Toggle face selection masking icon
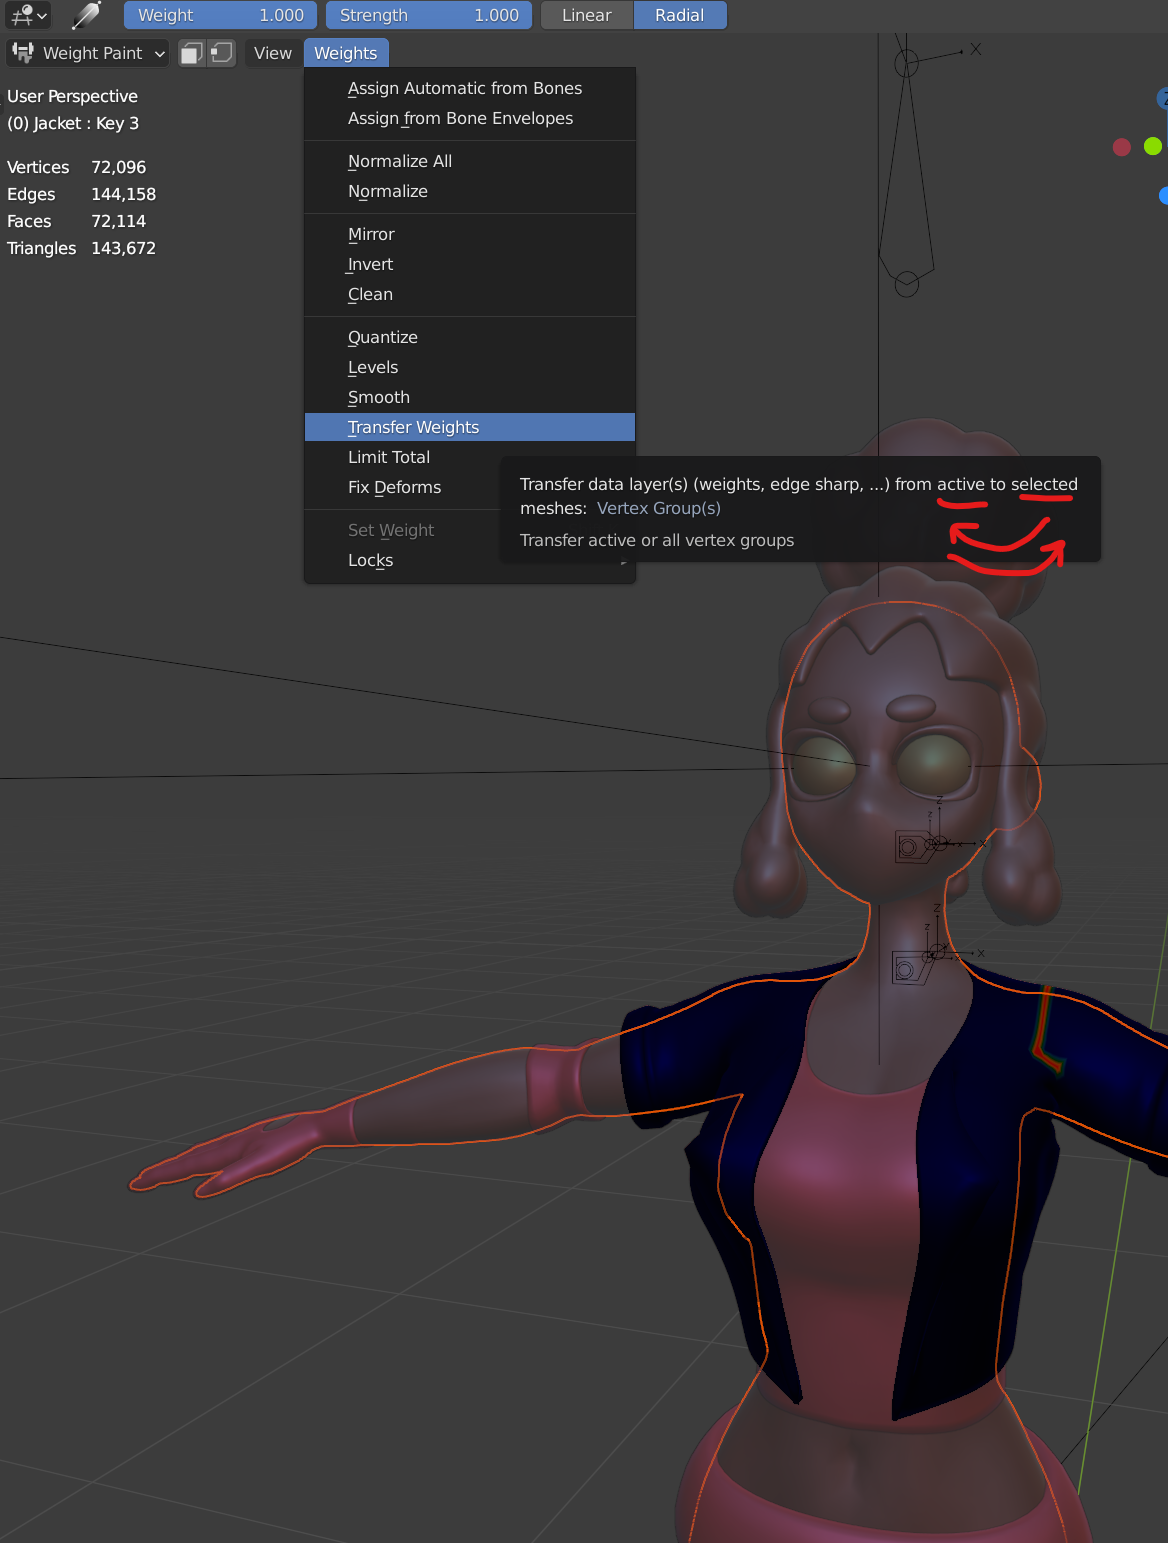 (x=192, y=53)
